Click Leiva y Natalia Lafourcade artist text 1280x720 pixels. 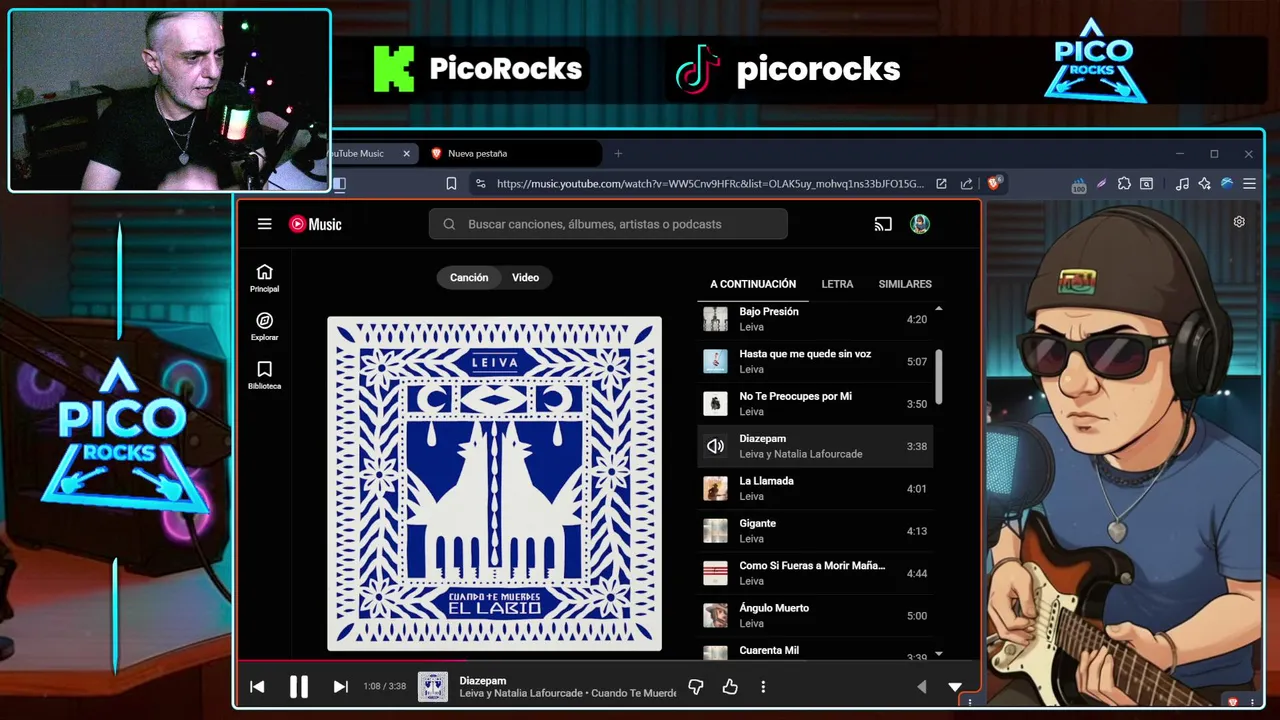point(801,454)
